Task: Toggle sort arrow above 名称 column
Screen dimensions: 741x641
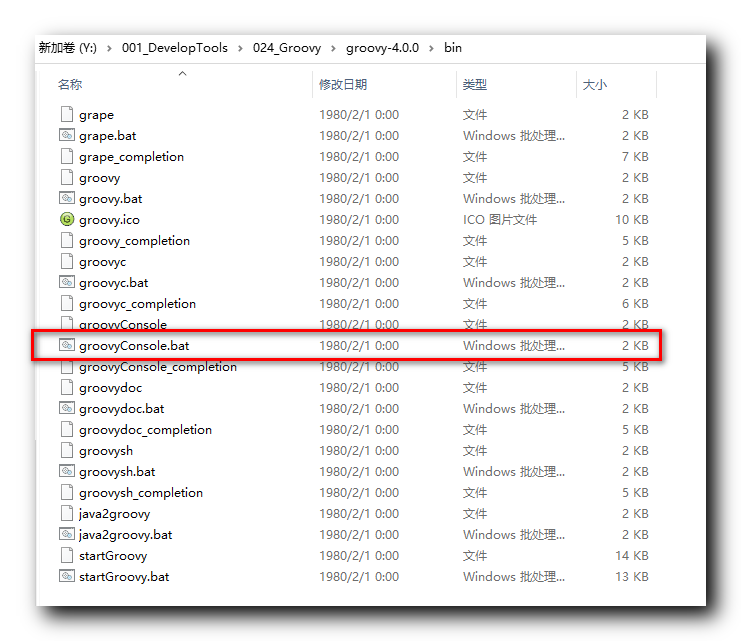Action: coord(182,73)
